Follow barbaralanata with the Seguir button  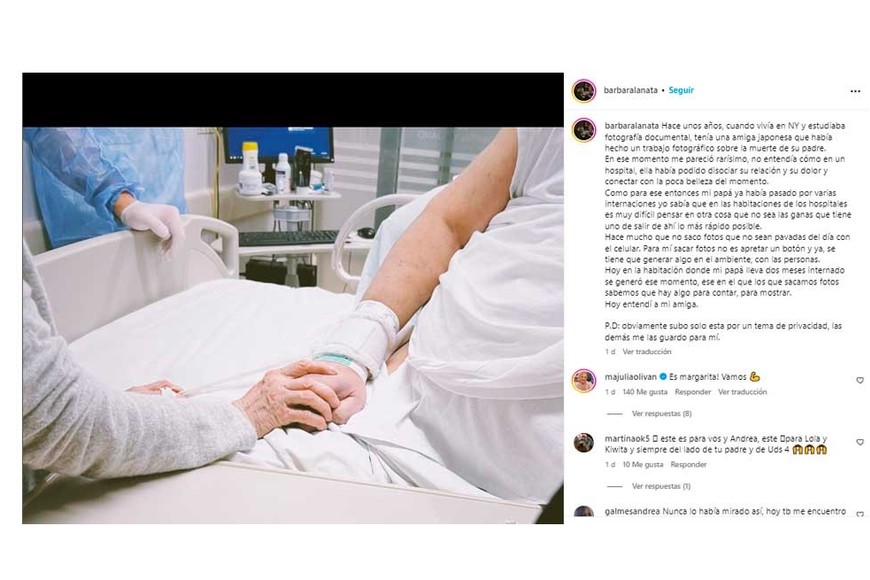pyautogui.click(x=681, y=90)
